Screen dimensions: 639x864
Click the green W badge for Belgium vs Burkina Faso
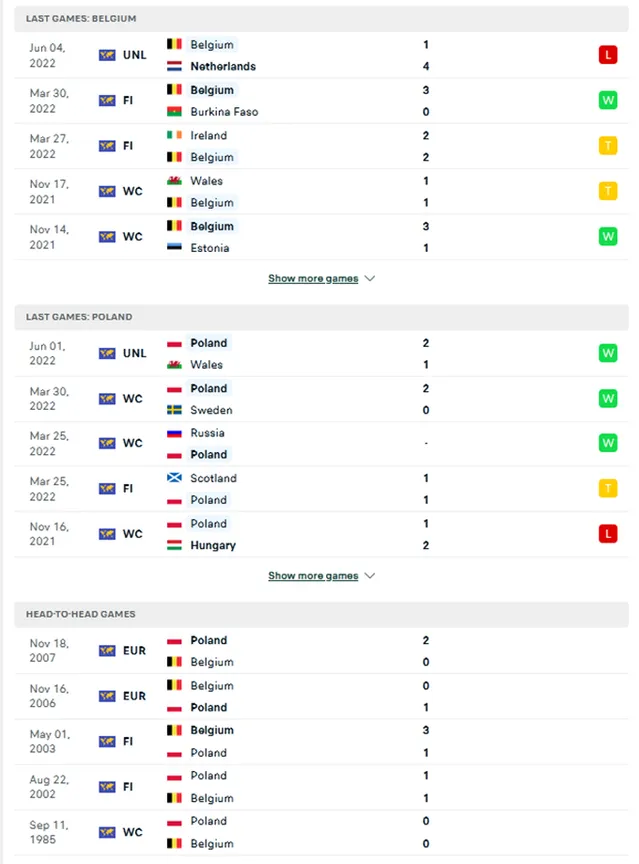coord(608,100)
